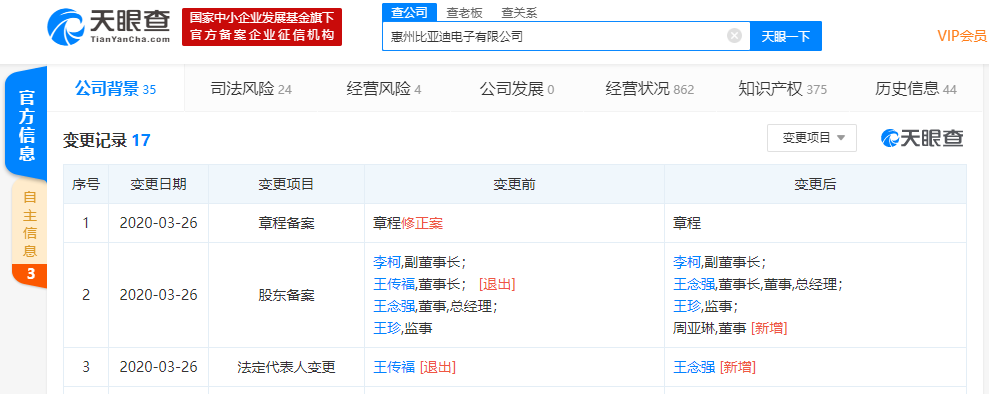Click 李柯 in the 变更后 column

point(688,262)
